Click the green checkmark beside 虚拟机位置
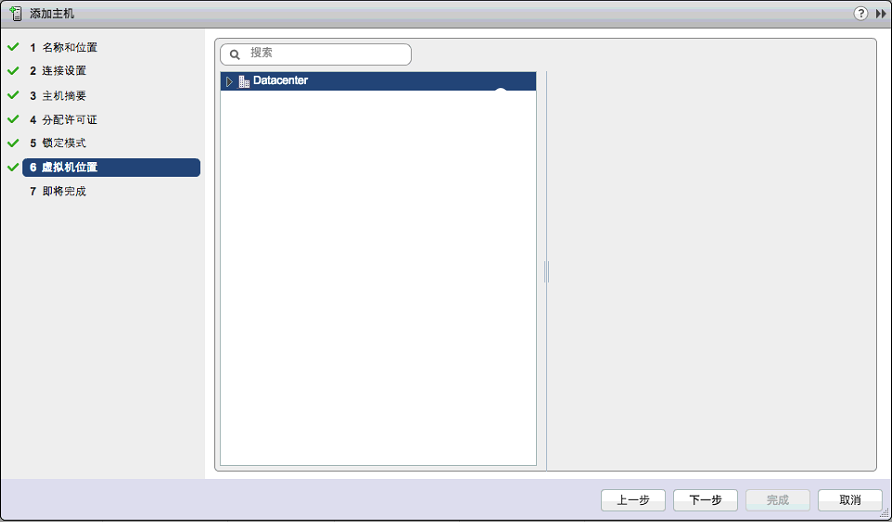 click(13, 167)
